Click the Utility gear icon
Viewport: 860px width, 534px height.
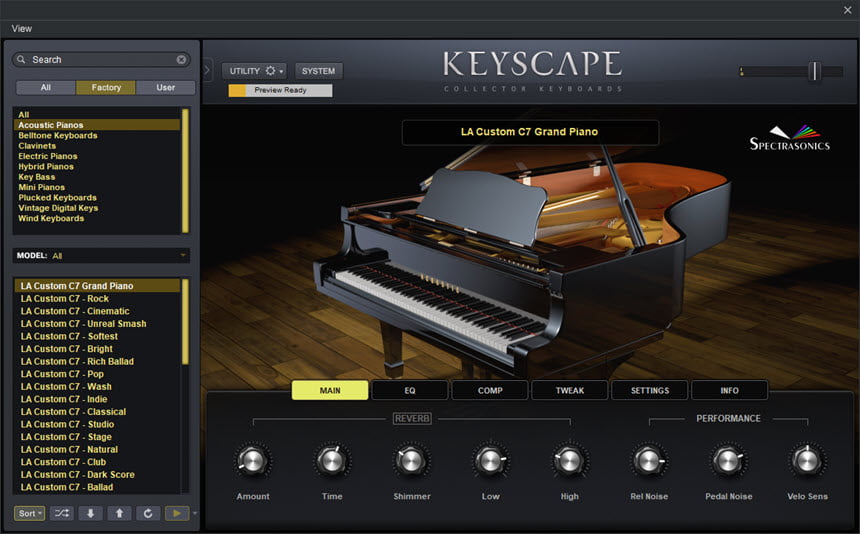[x=270, y=71]
